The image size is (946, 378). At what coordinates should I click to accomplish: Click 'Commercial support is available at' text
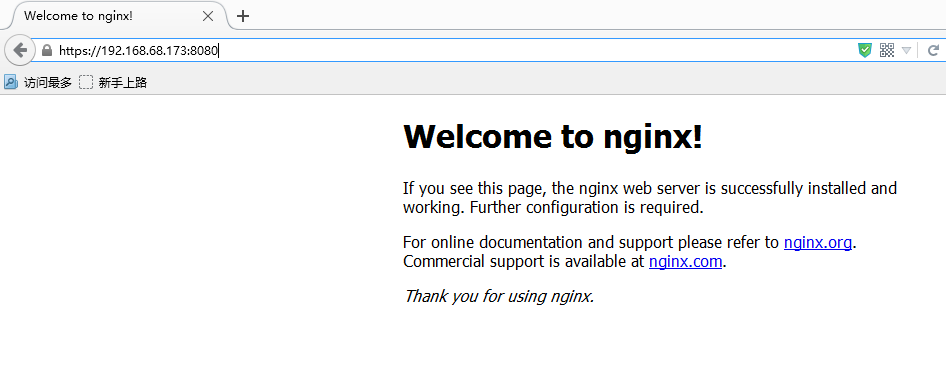(x=524, y=262)
